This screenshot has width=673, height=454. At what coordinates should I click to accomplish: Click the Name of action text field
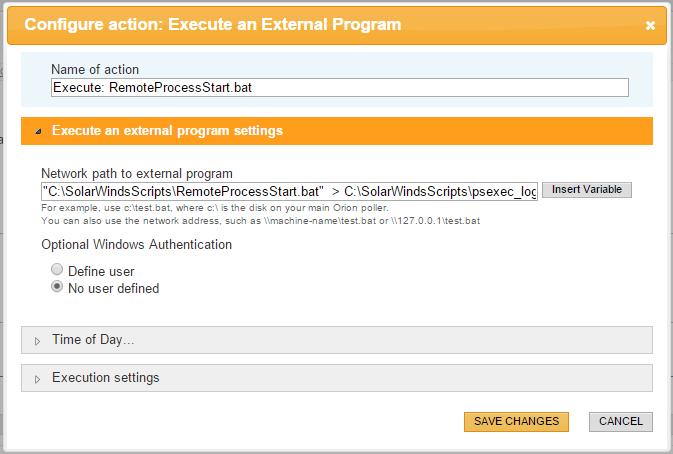339,88
